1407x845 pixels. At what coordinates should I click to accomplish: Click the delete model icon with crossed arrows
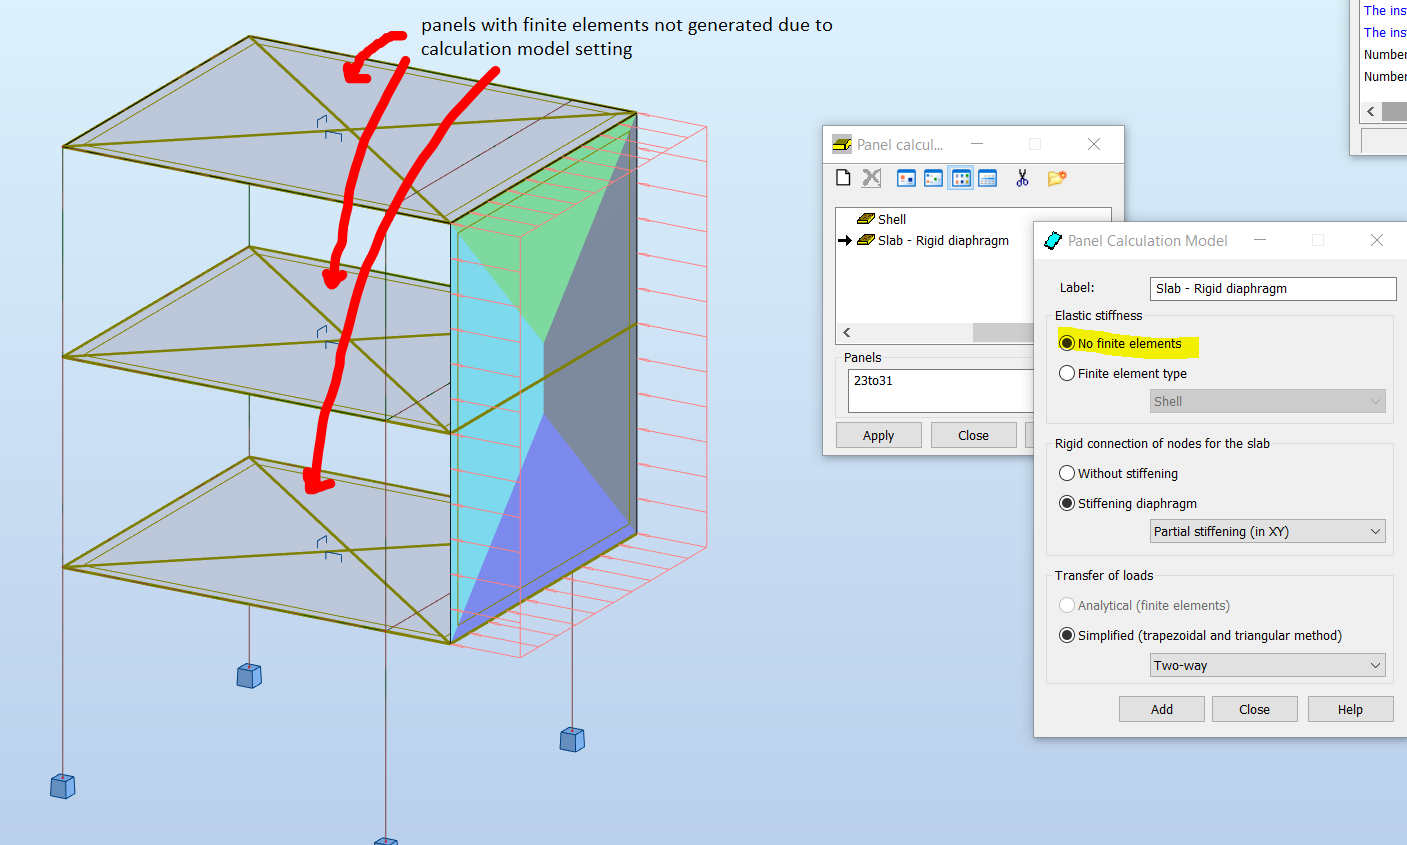[871, 177]
